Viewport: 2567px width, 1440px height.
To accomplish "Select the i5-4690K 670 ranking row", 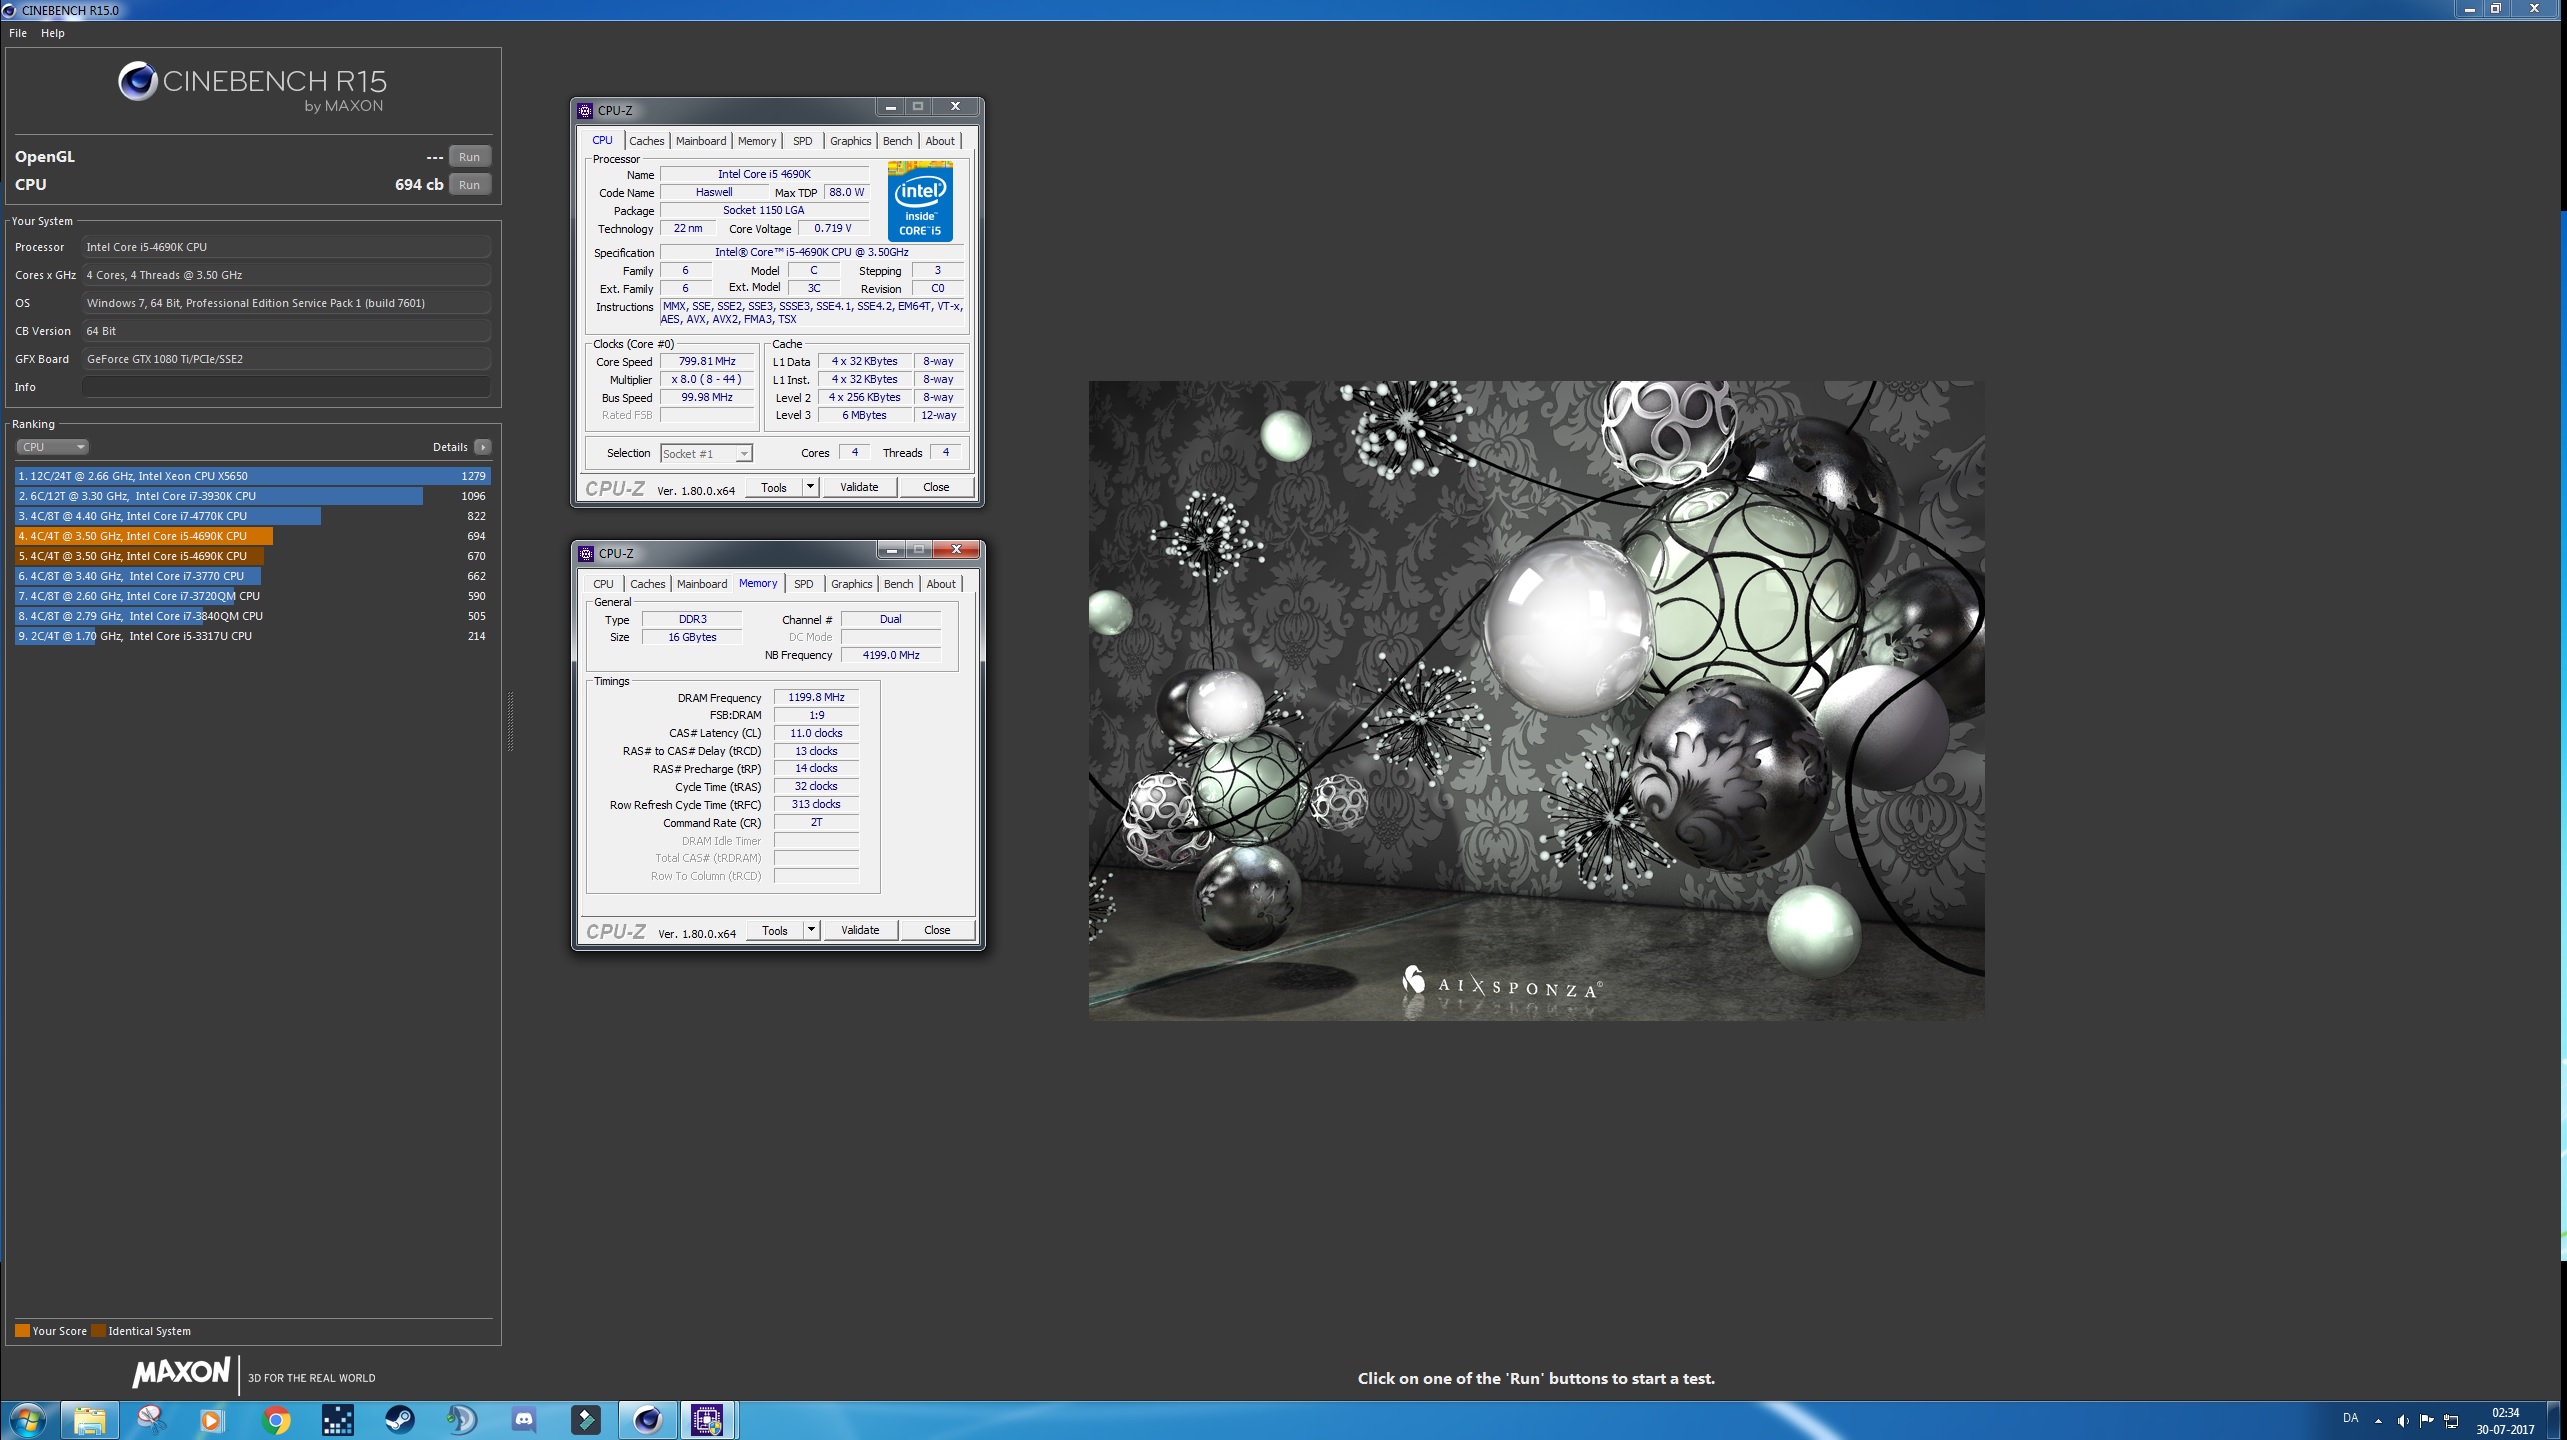I will pos(252,556).
